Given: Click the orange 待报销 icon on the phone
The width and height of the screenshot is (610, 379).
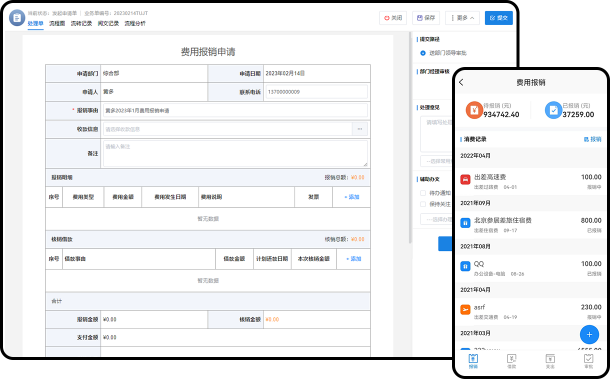Looking at the screenshot, I should tap(474, 110).
